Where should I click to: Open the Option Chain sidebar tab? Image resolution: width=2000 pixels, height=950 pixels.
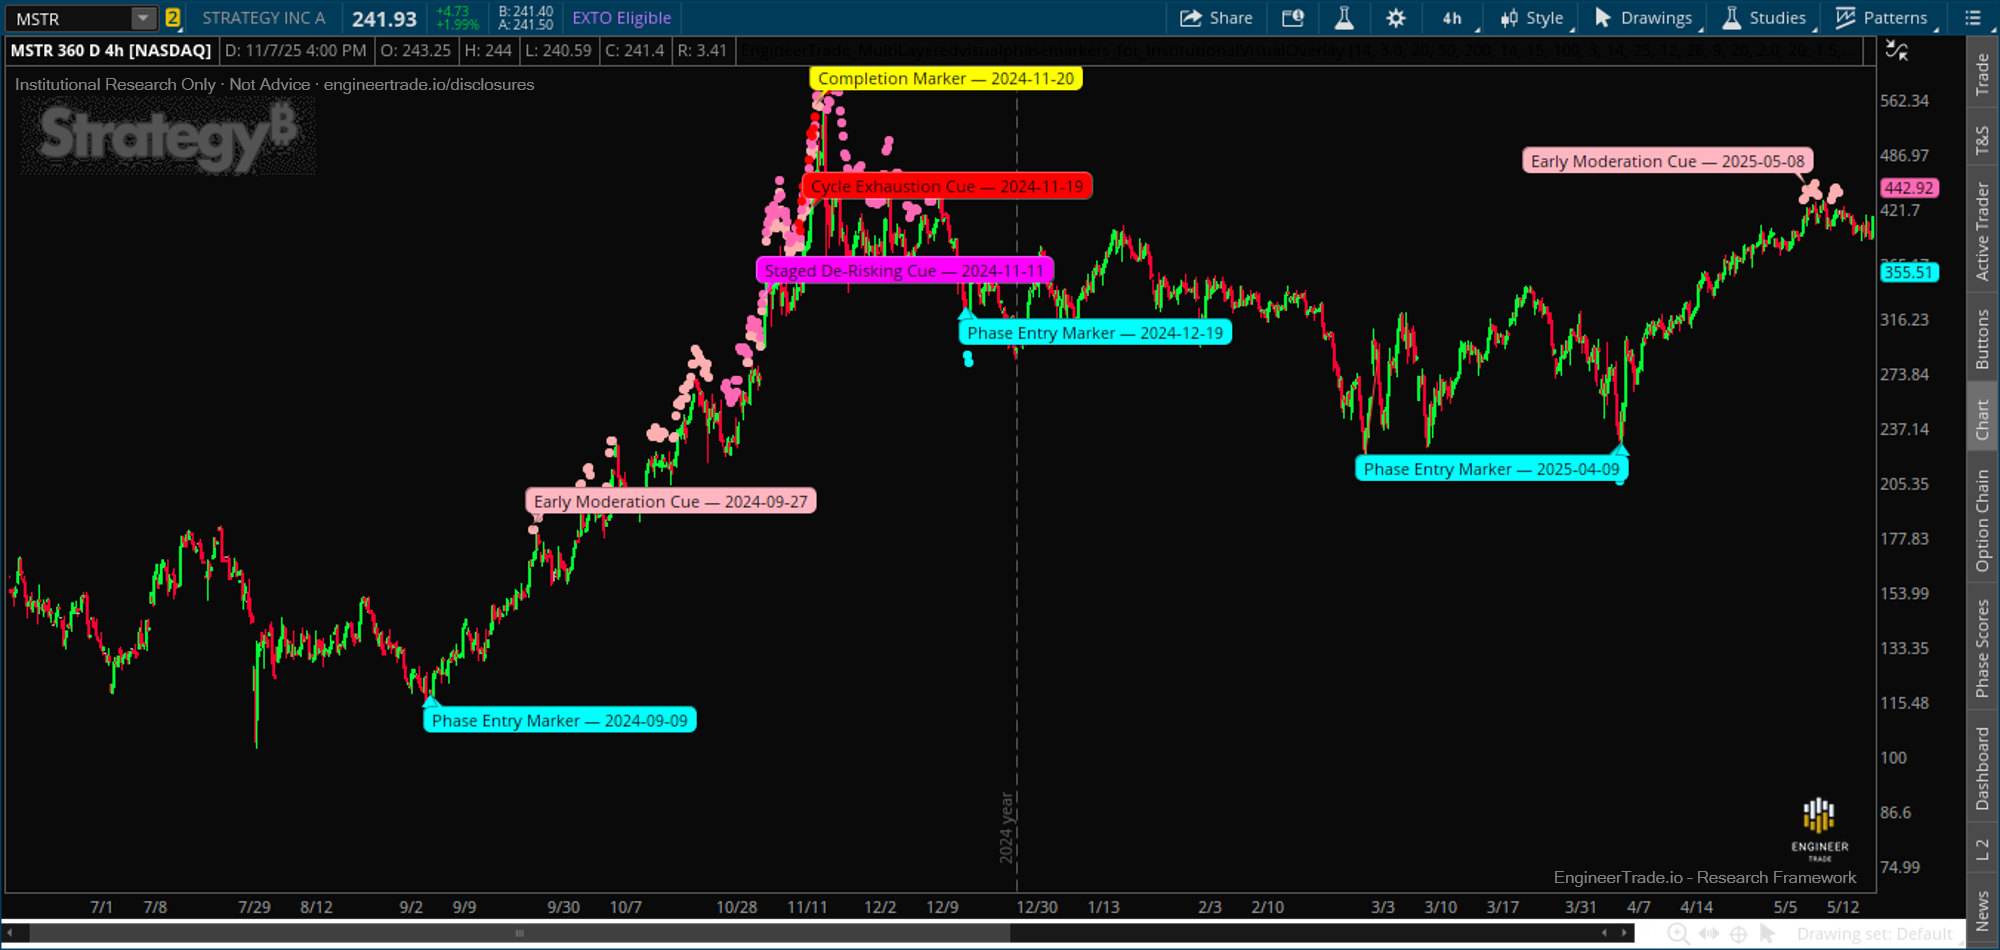coord(1982,521)
